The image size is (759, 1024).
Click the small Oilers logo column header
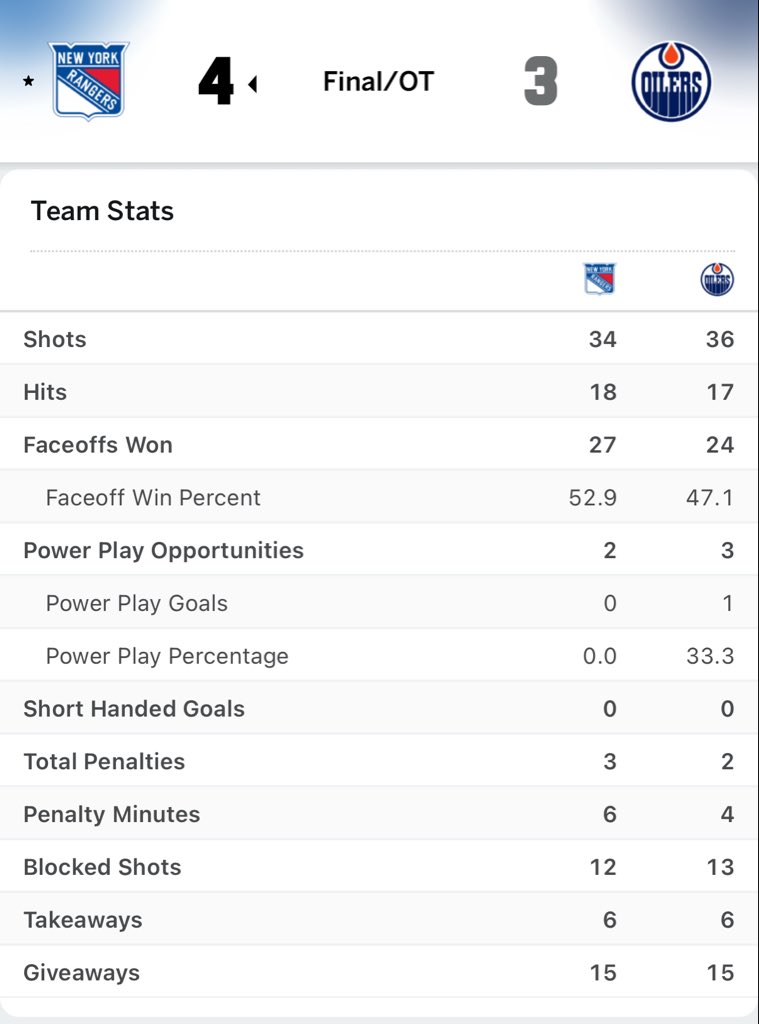click(717, 279)
